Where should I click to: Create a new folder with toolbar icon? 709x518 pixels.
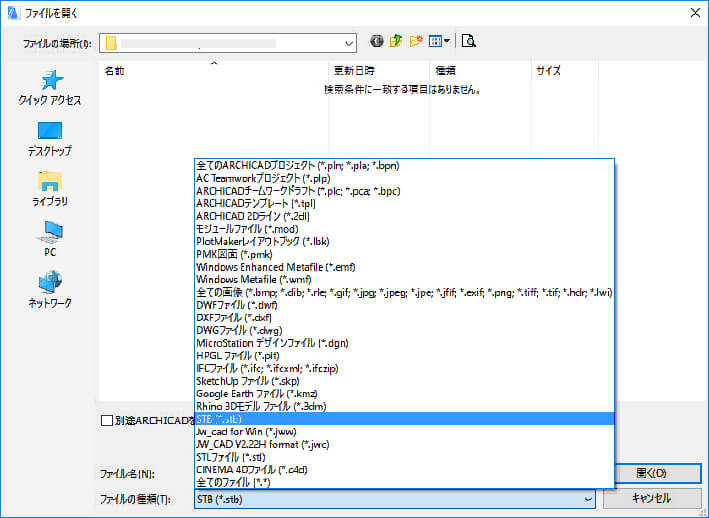416,41
